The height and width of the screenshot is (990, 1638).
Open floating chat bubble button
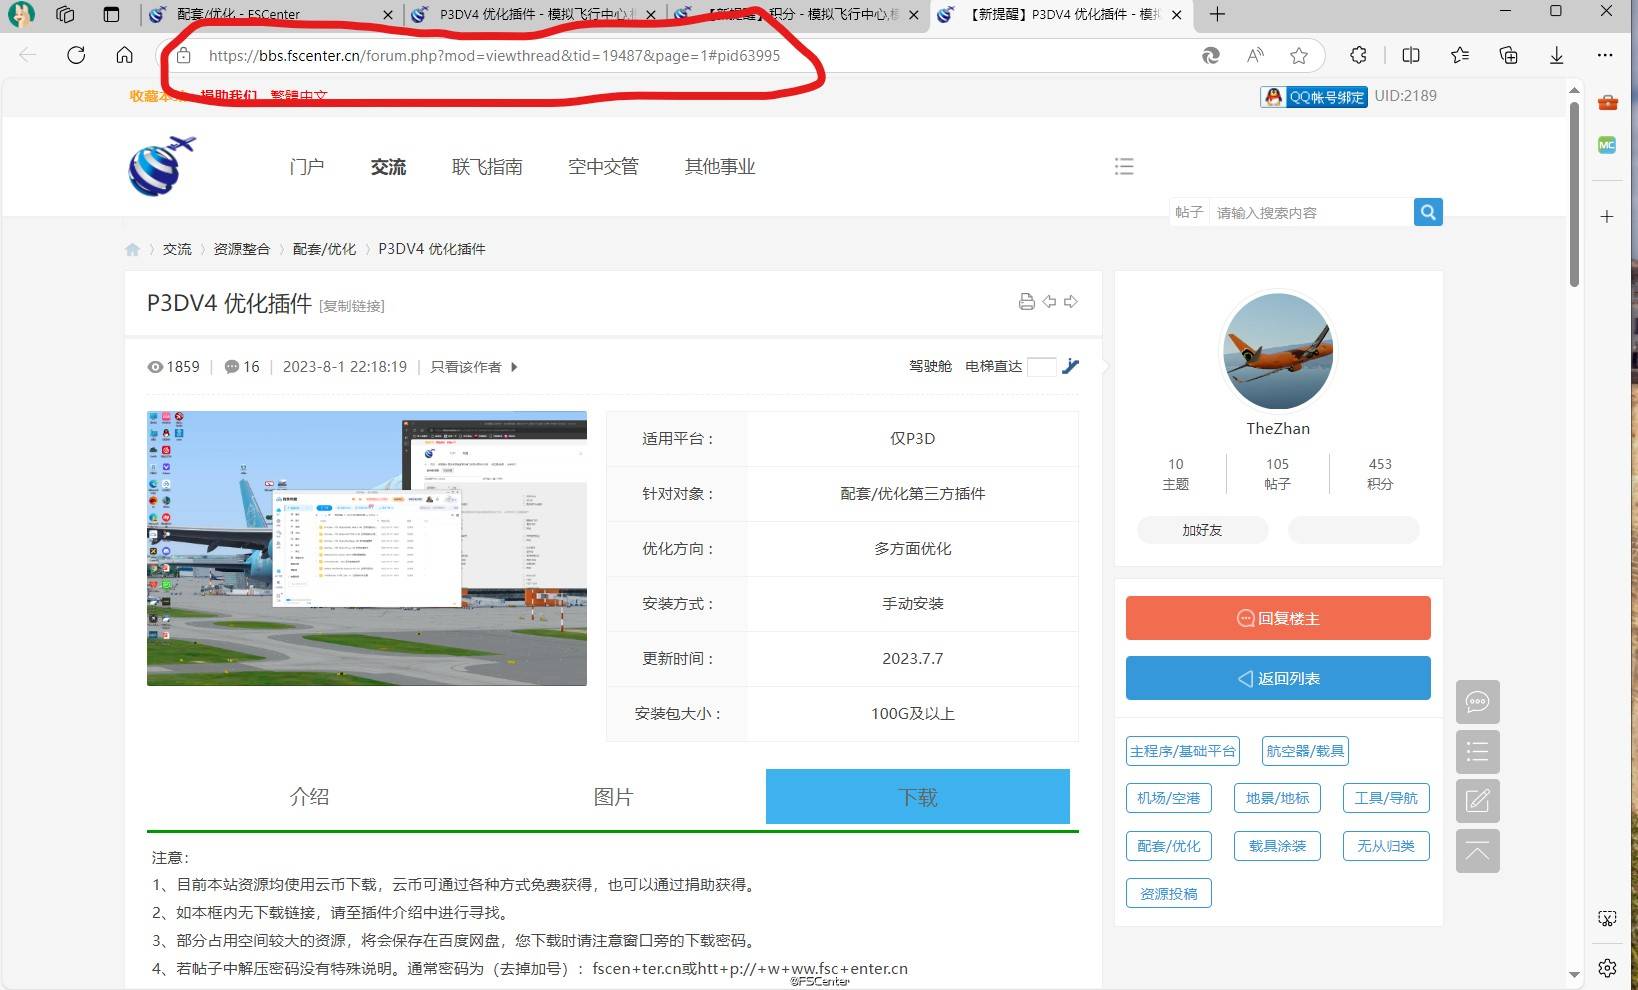point(1477,702)
